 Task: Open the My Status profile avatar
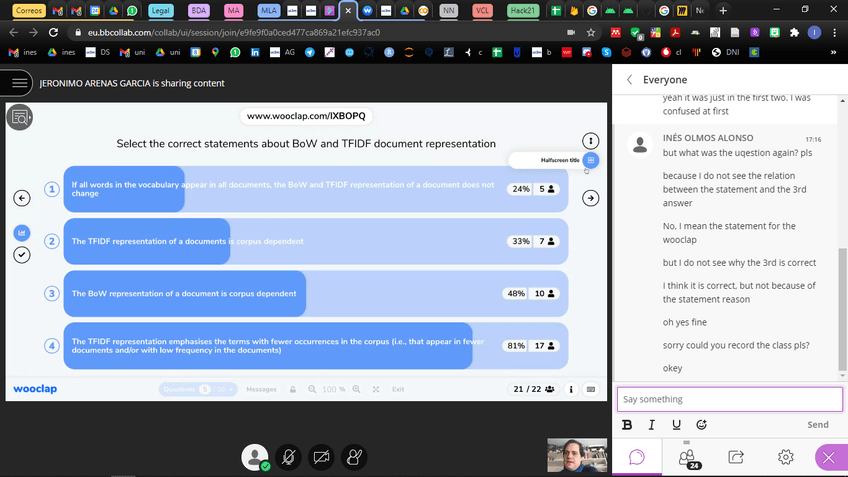[256, 457]
